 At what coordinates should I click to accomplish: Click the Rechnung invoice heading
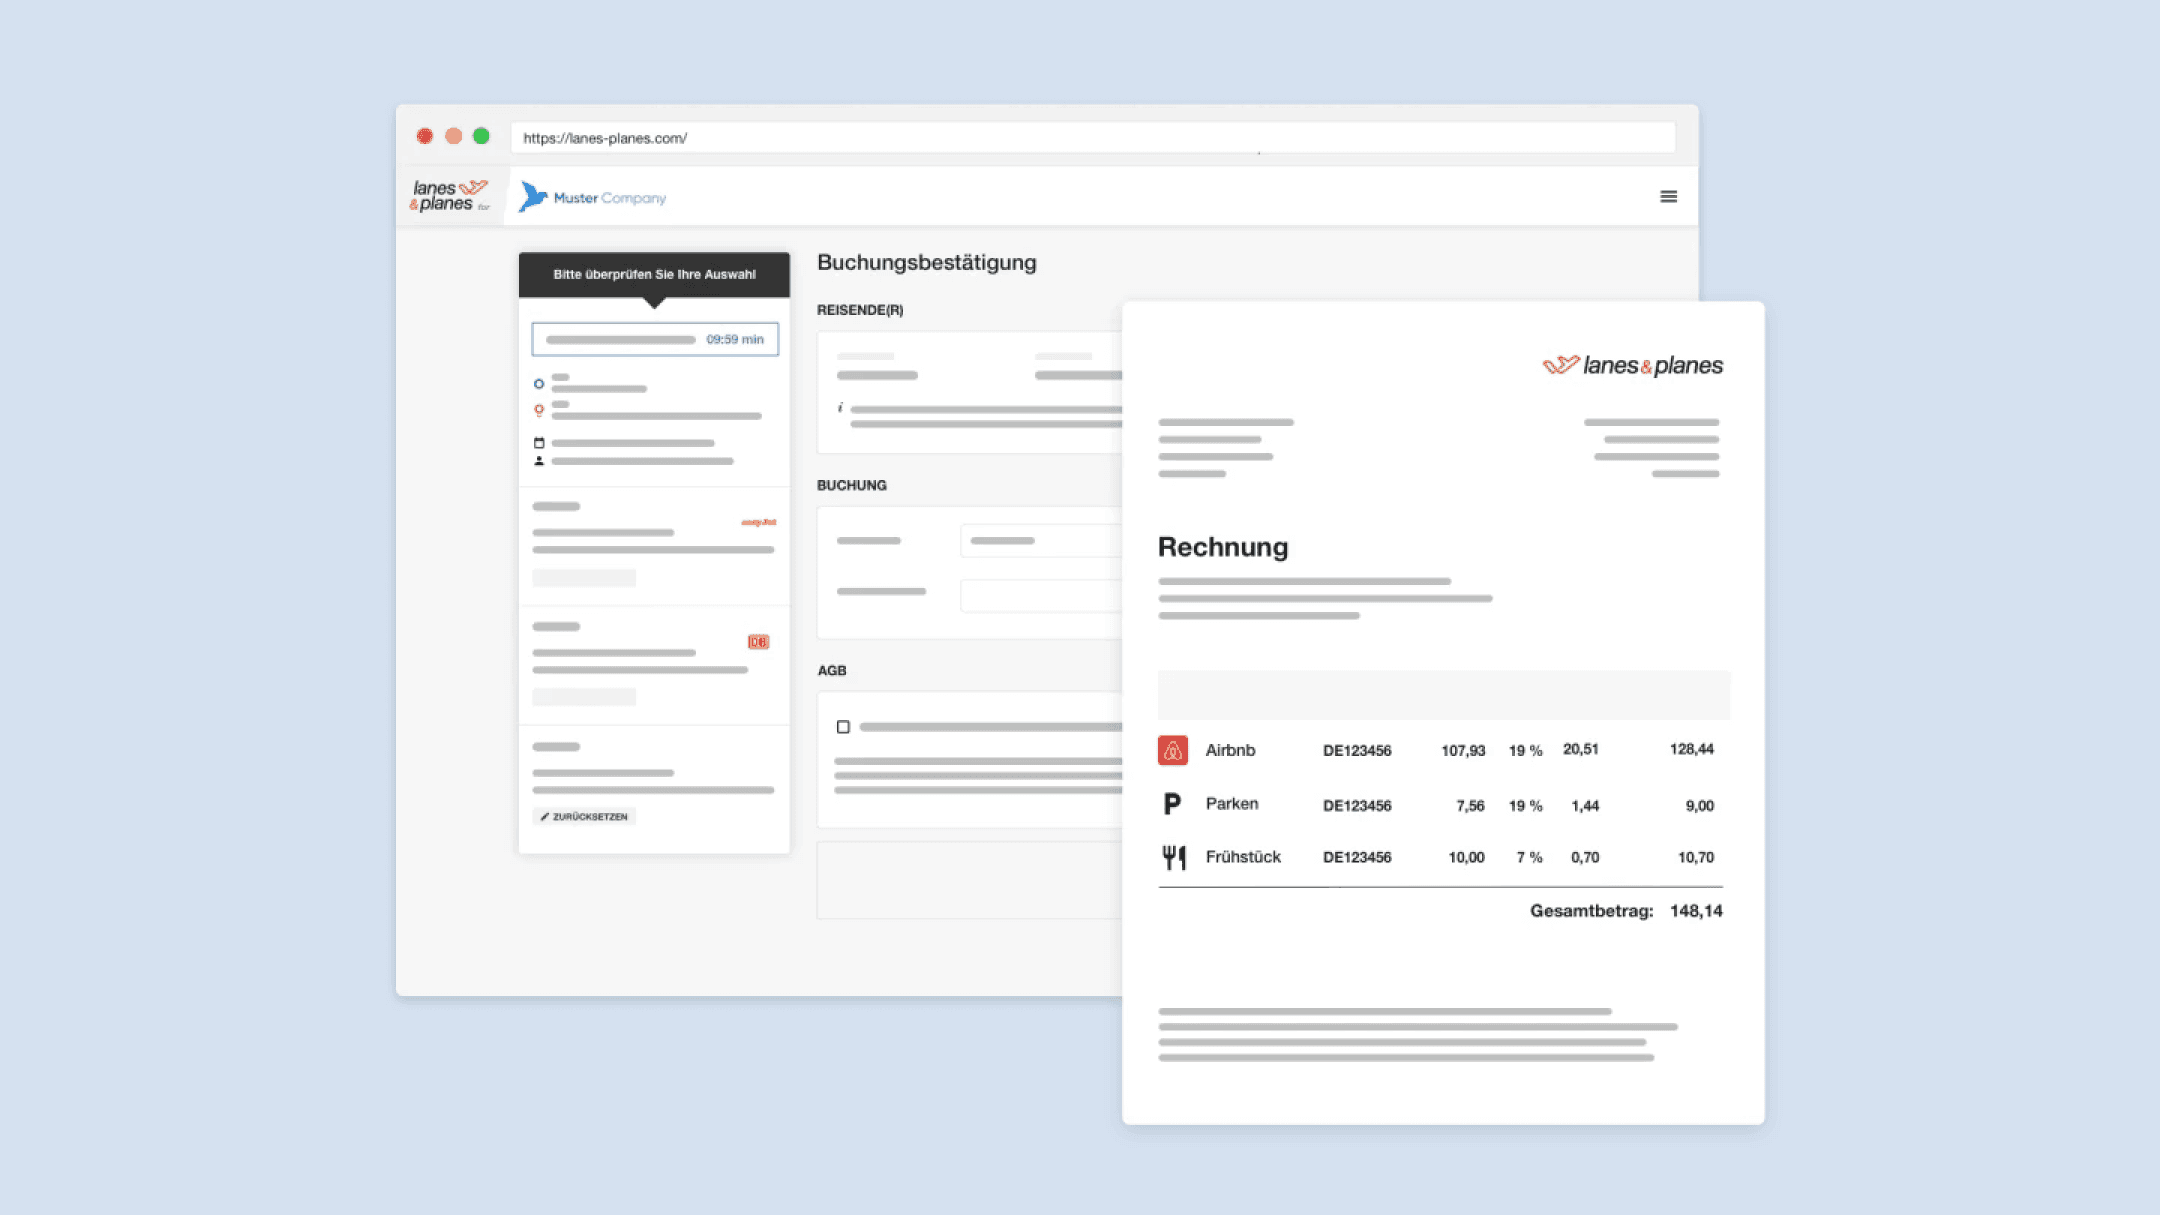pos(1222,547)
